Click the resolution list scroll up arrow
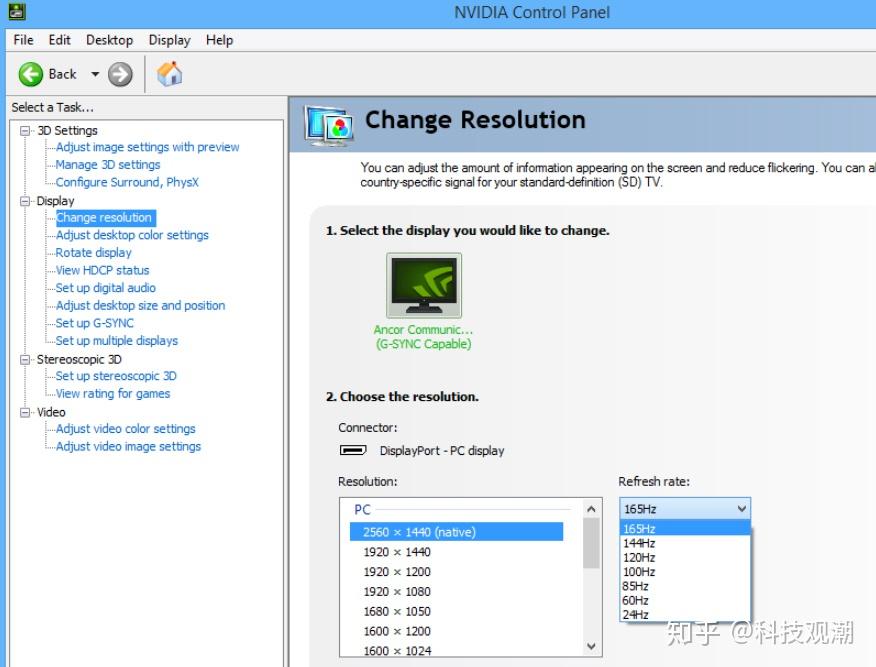This screenshot has width=876, height=667. click(x=591, y=509)
